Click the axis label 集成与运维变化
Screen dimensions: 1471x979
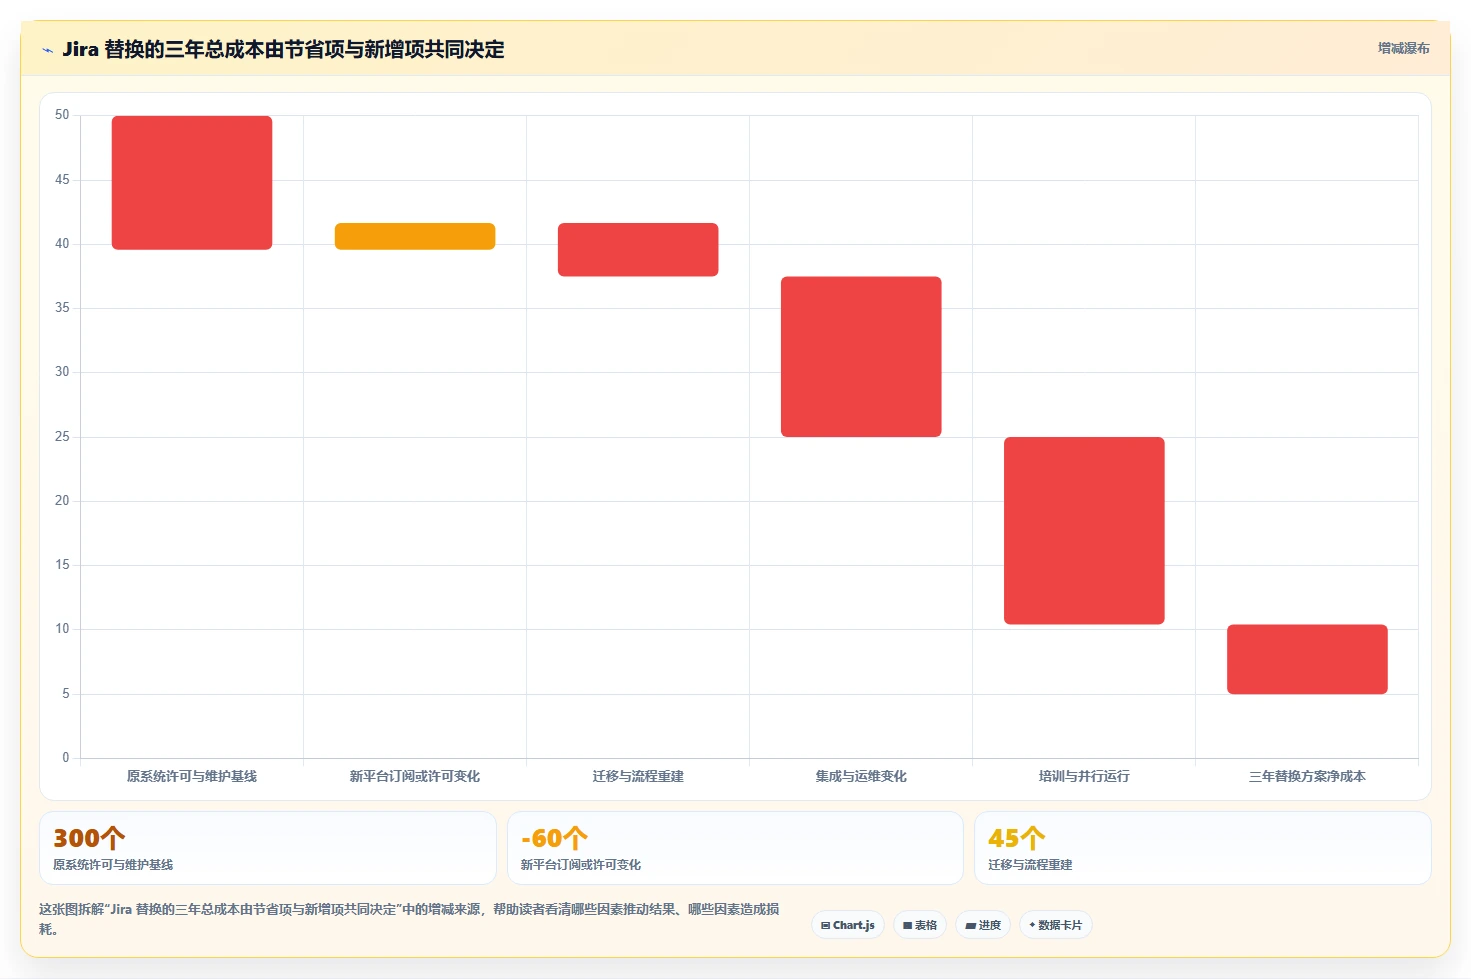click(861, 776)
